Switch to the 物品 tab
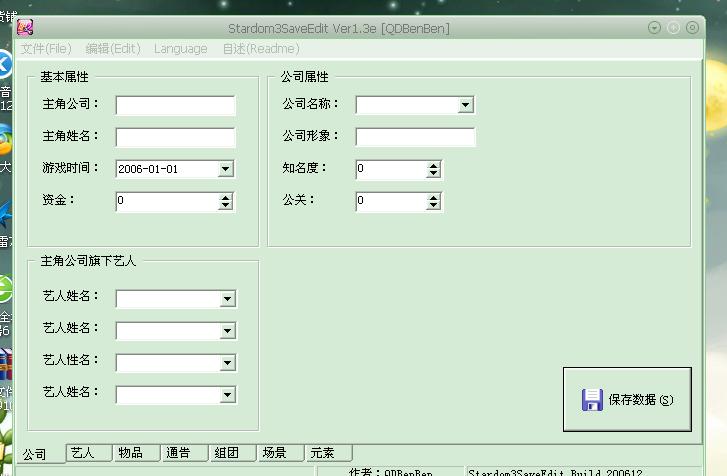Screen dimensions: 727x476 (x=130, y=453)
